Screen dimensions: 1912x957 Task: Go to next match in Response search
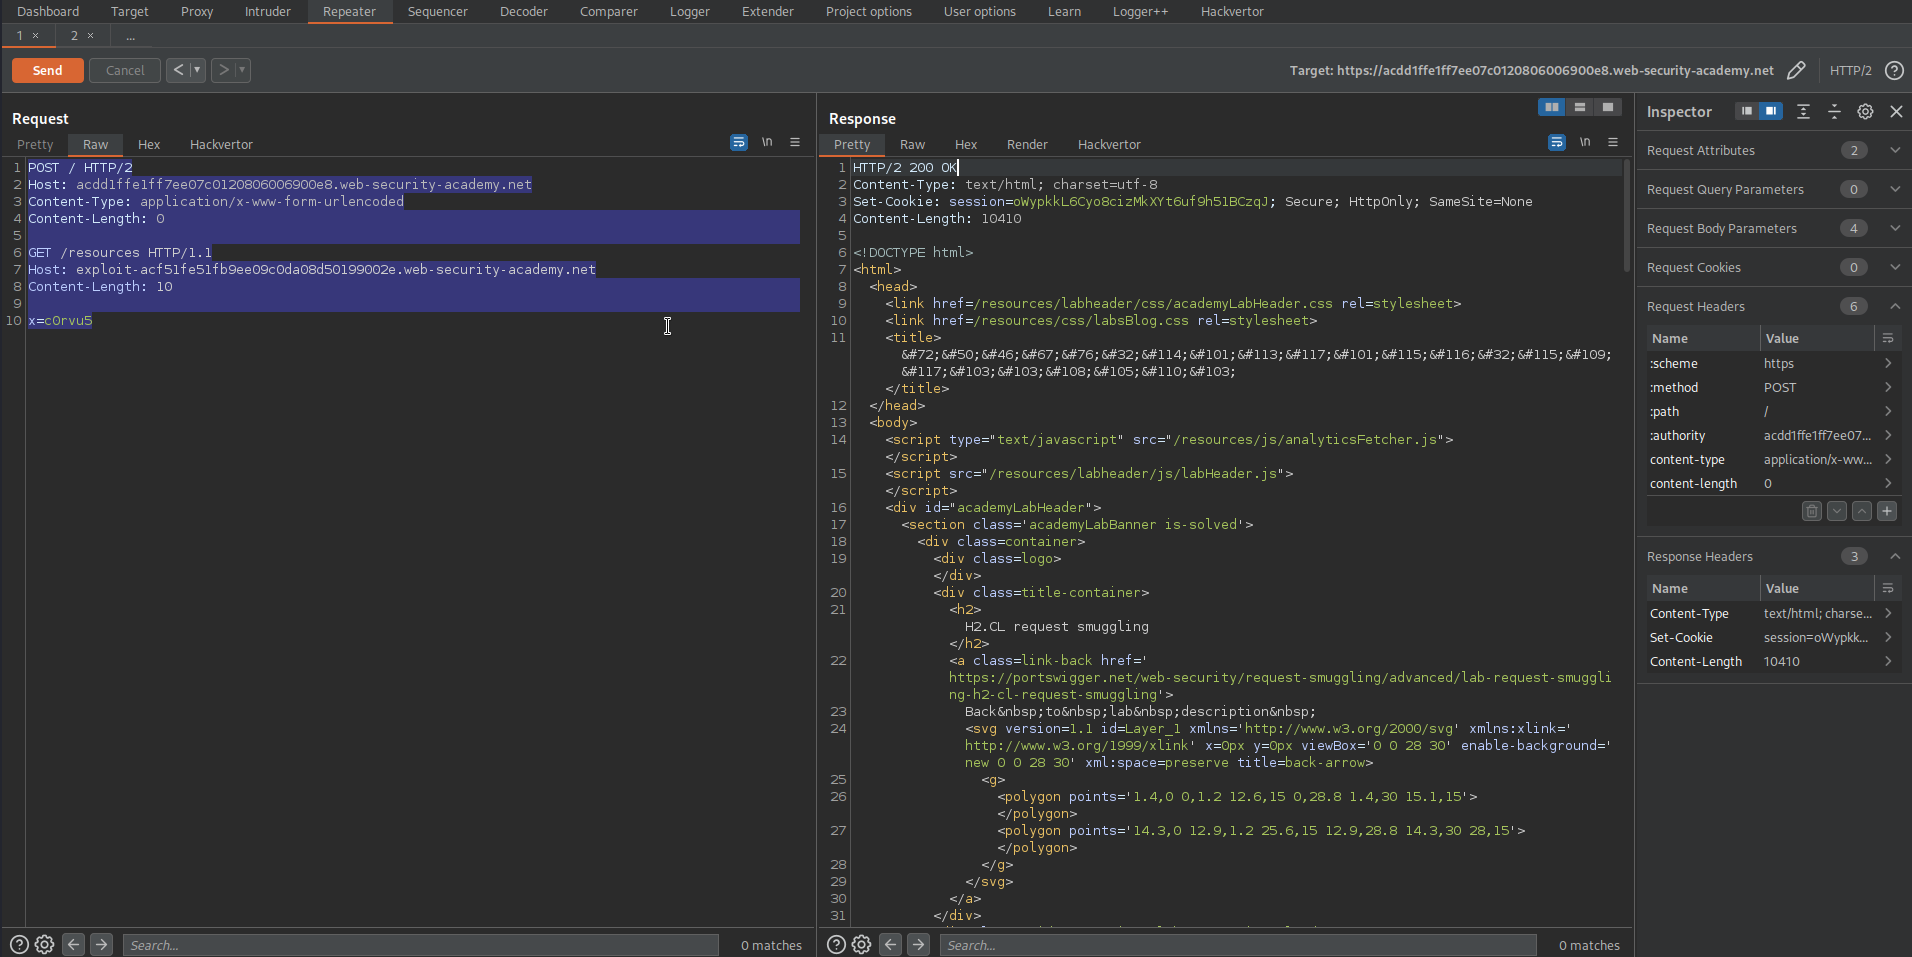[x=918, y=944]
